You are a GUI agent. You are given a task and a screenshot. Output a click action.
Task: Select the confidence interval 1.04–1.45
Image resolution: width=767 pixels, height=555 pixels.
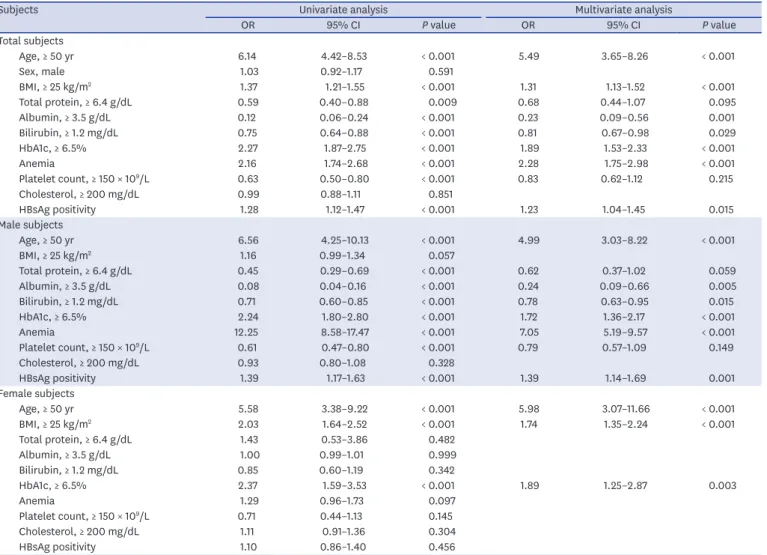[x=624, y=210]
